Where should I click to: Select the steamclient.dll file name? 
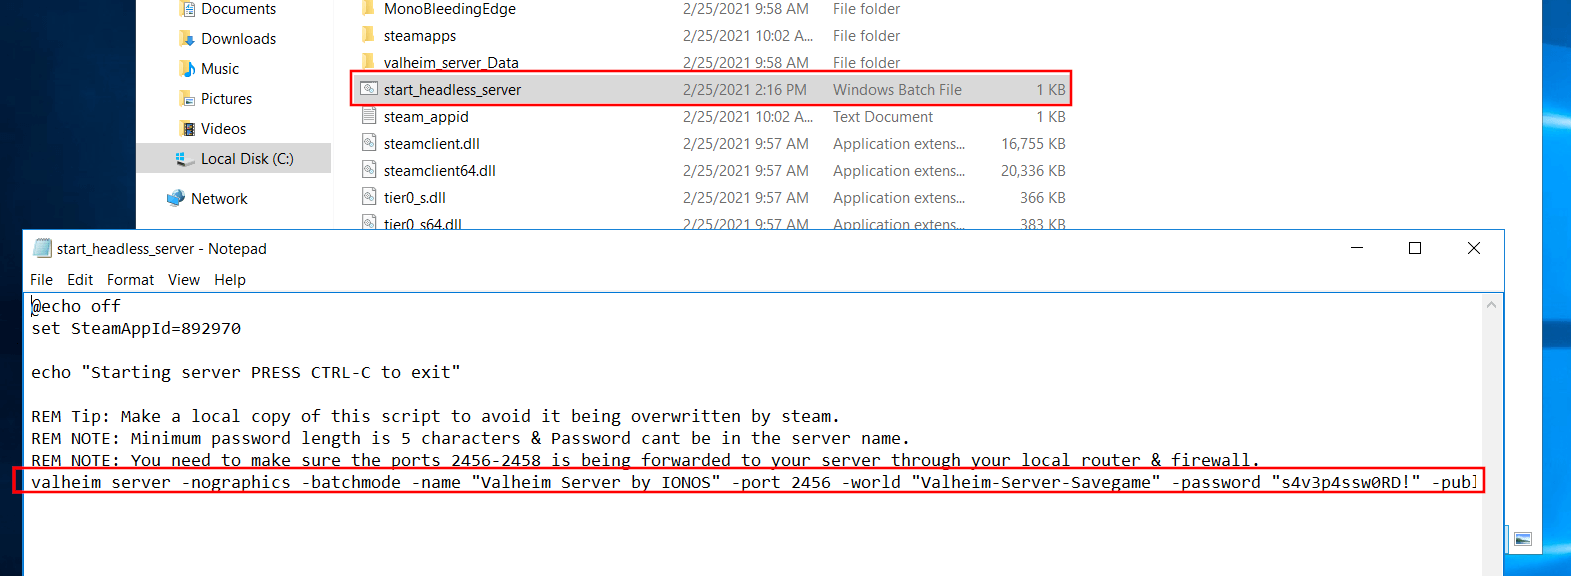tap(432, 144)
